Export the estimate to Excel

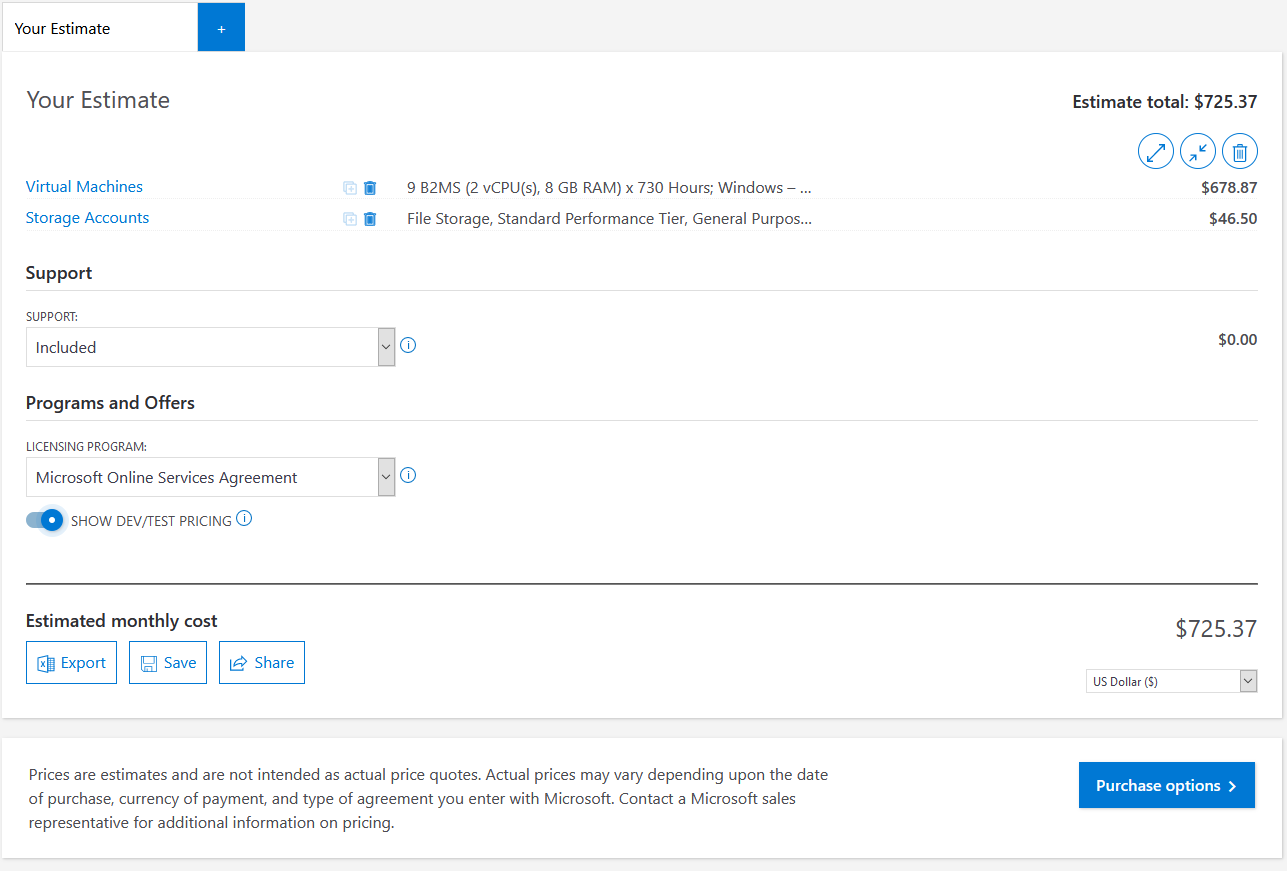(x=71, y=663)
